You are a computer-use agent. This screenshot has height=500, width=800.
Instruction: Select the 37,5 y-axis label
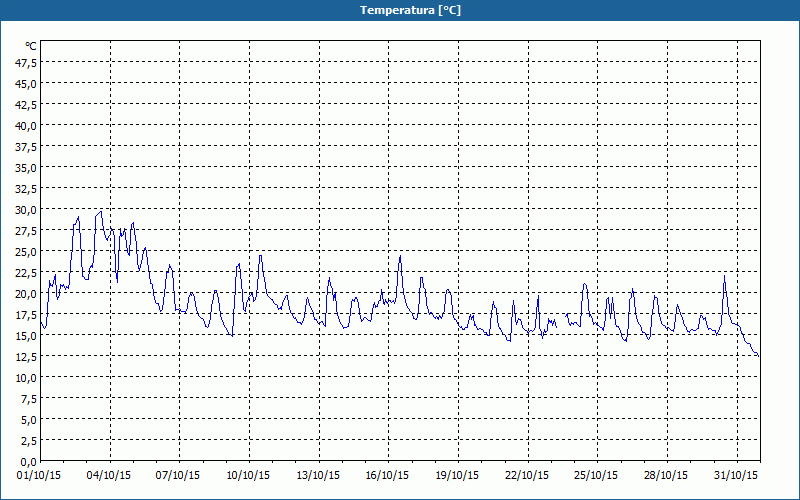point(27,147)
